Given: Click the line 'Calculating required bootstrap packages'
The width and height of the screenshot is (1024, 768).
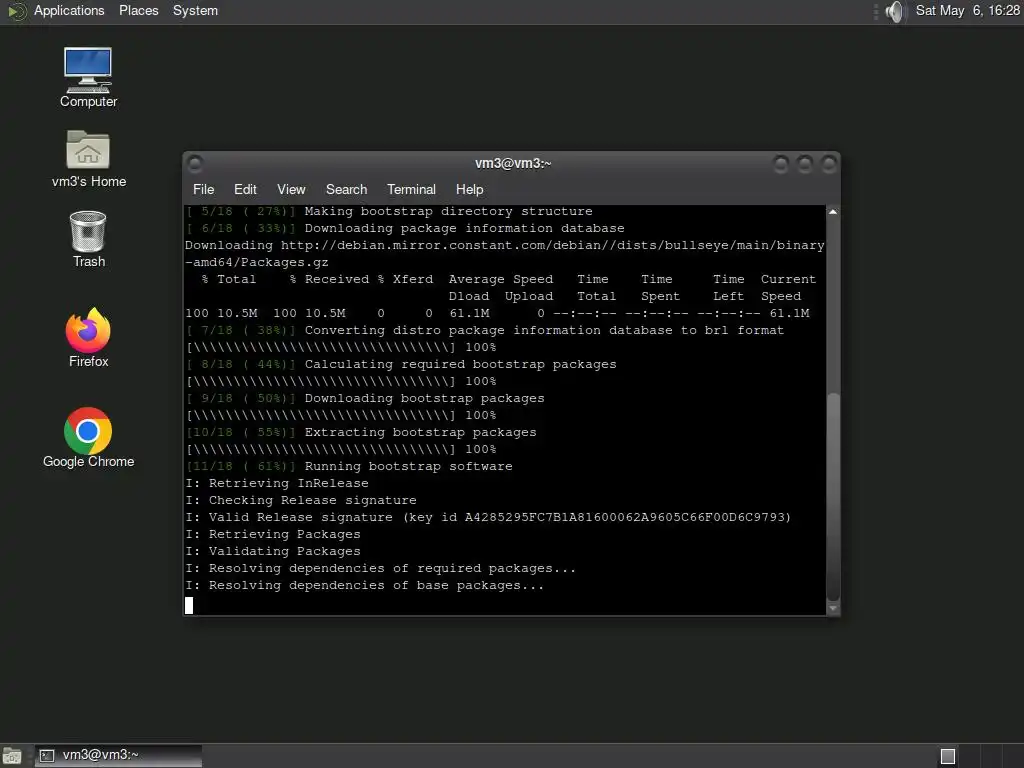Looking at the screenshot, I should tap(460, 364).
